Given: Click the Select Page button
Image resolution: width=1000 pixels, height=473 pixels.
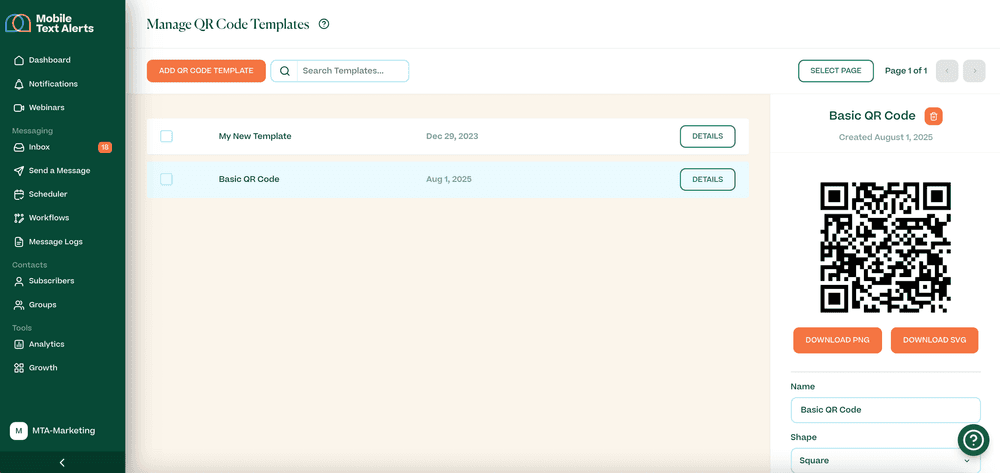Looking at the screenshot, I should coord(835,71).
